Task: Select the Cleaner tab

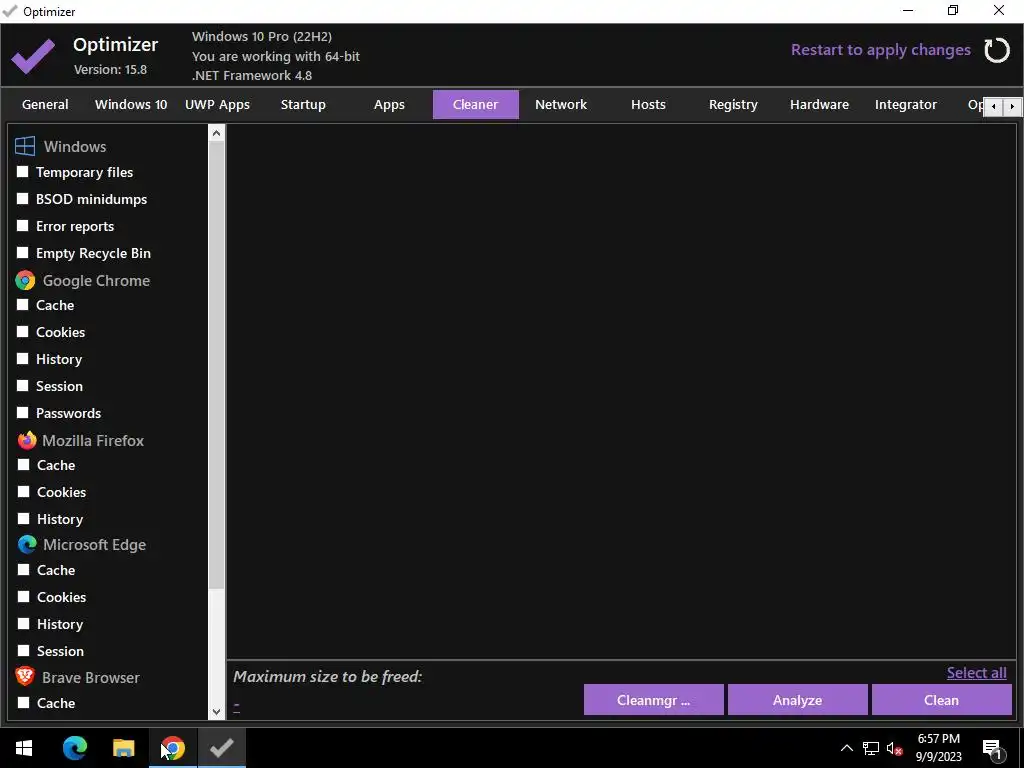Action: click(x=475, y=104)
